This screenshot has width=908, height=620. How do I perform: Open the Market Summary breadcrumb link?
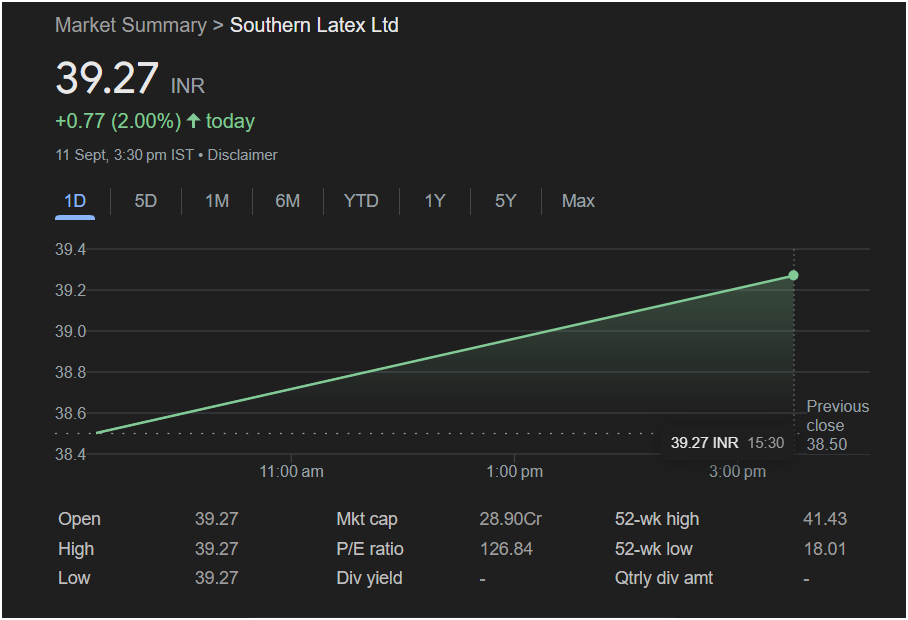(x=131, y=25)
